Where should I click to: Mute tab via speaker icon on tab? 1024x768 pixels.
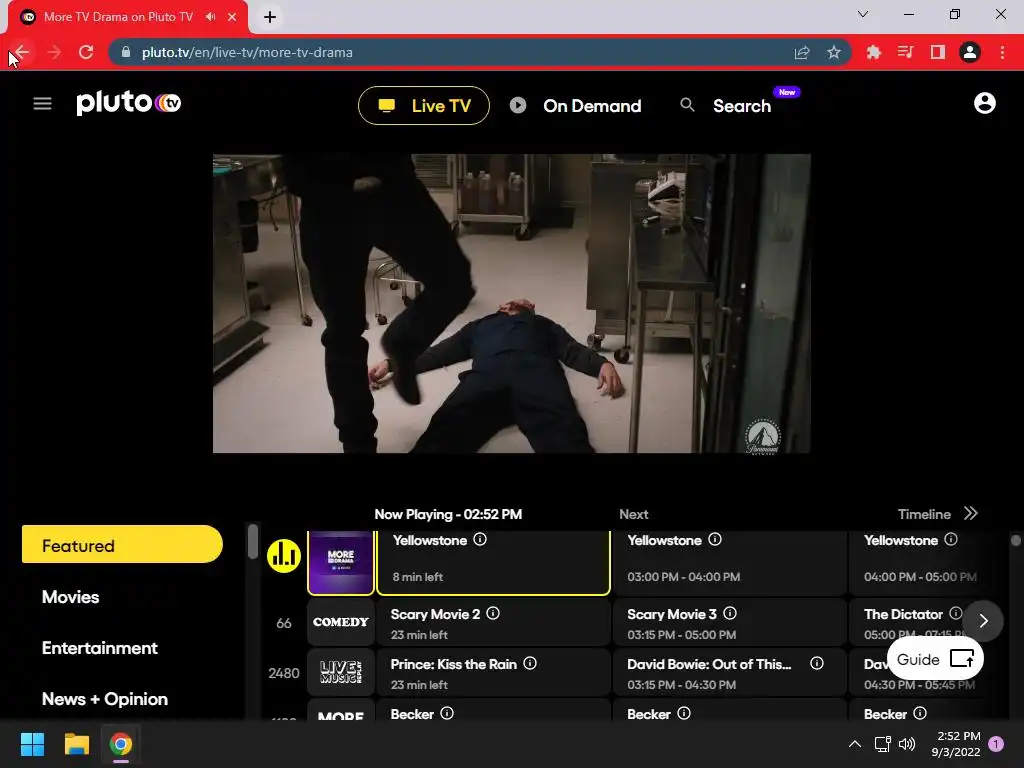tap(210, 17)
